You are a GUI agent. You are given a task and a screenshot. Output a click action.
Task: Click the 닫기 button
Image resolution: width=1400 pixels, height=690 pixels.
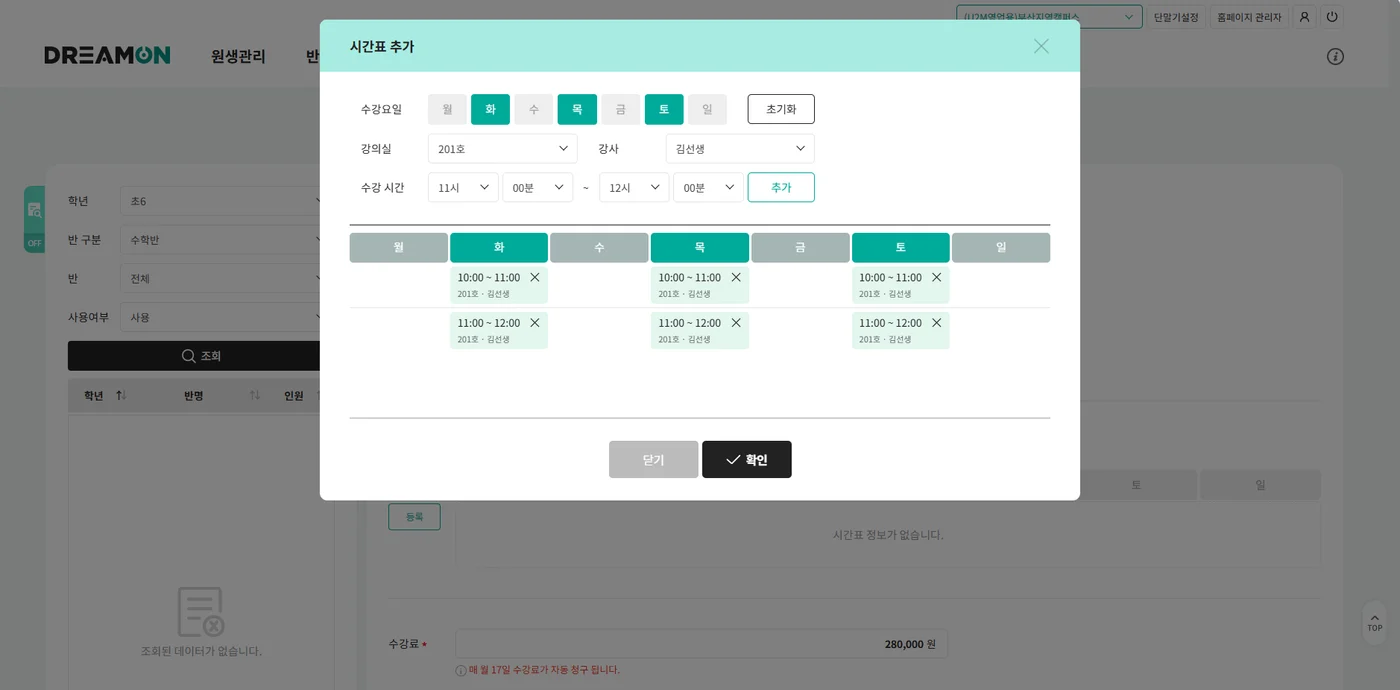tap(654, 460)
